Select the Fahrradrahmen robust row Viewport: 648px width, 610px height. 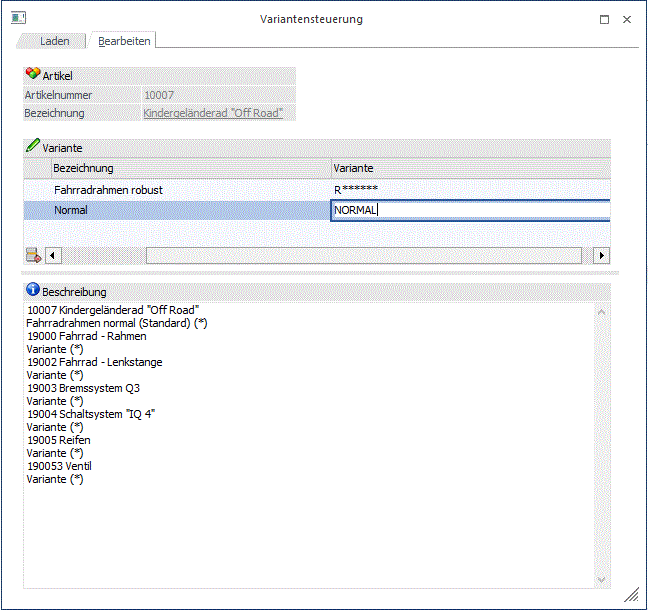point(190,189)
